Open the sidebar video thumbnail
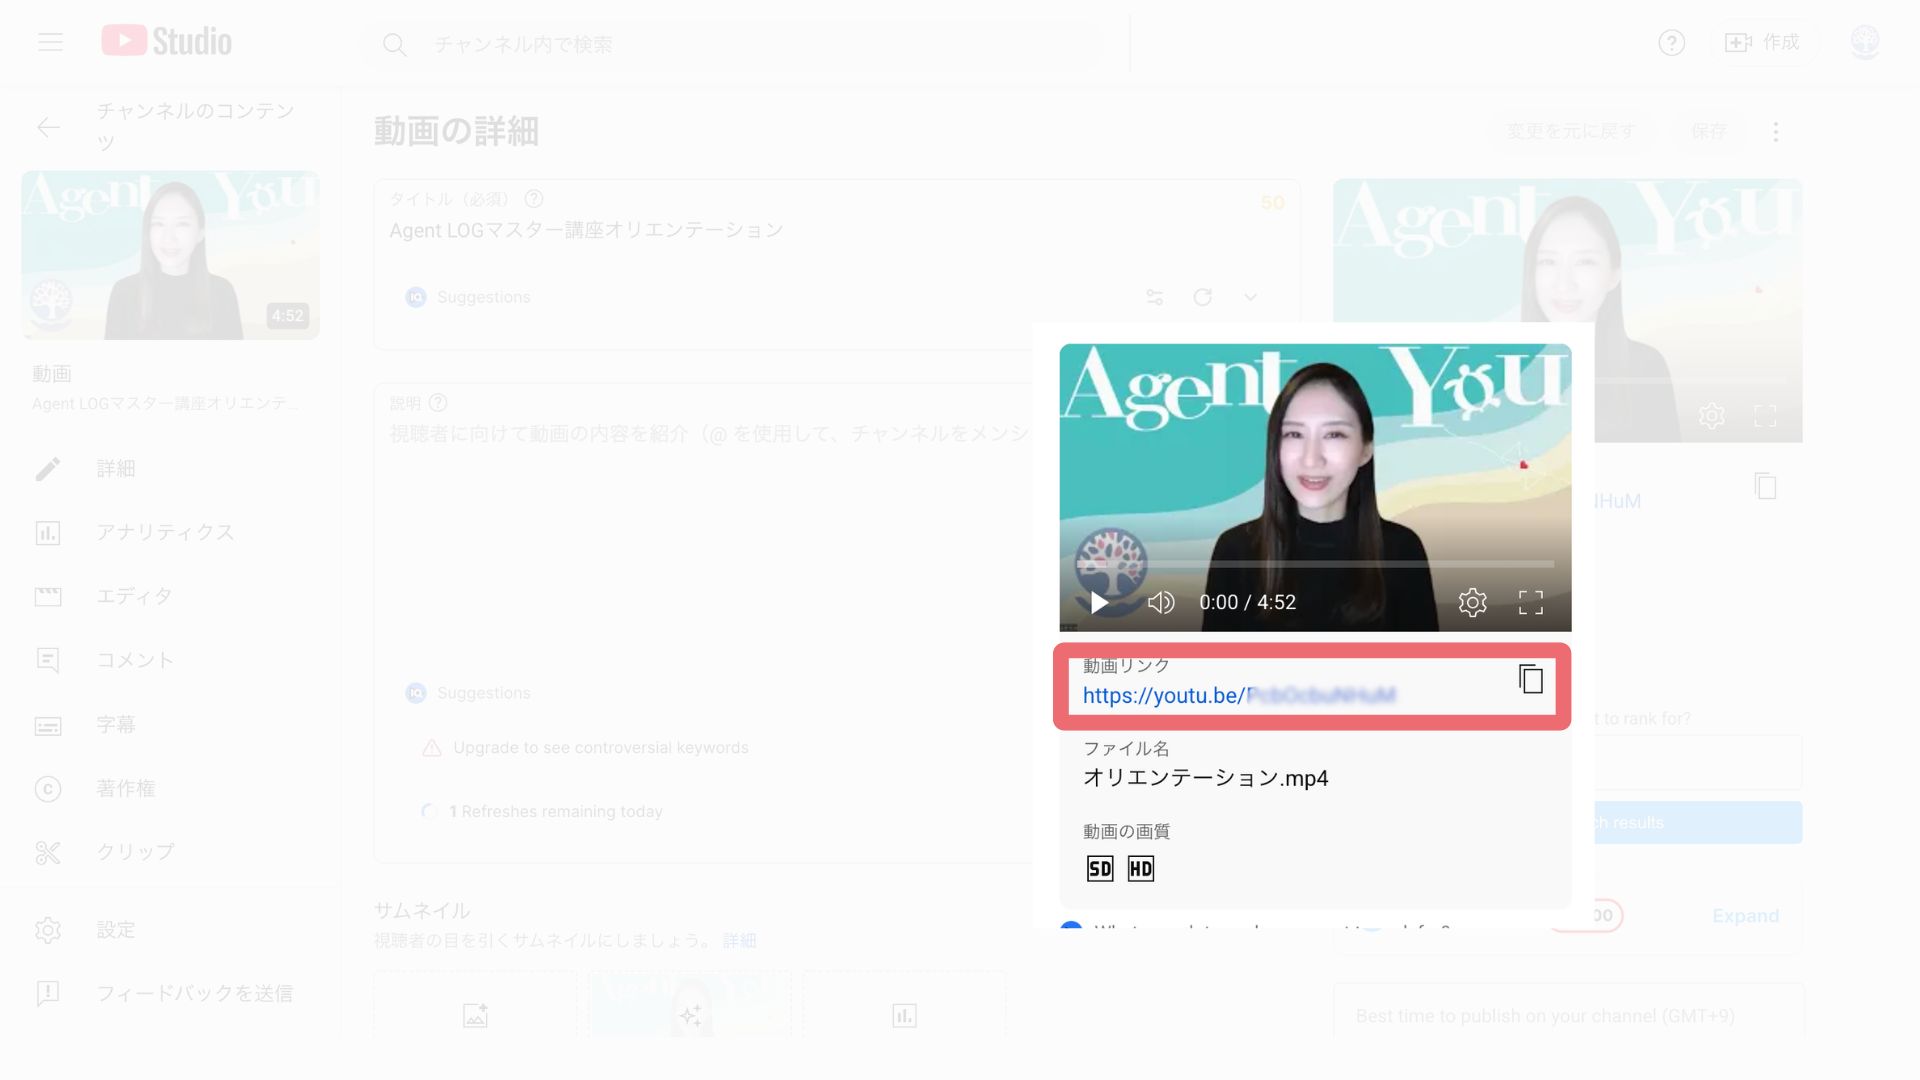The image size is (1920, 1080). point(171,255)
